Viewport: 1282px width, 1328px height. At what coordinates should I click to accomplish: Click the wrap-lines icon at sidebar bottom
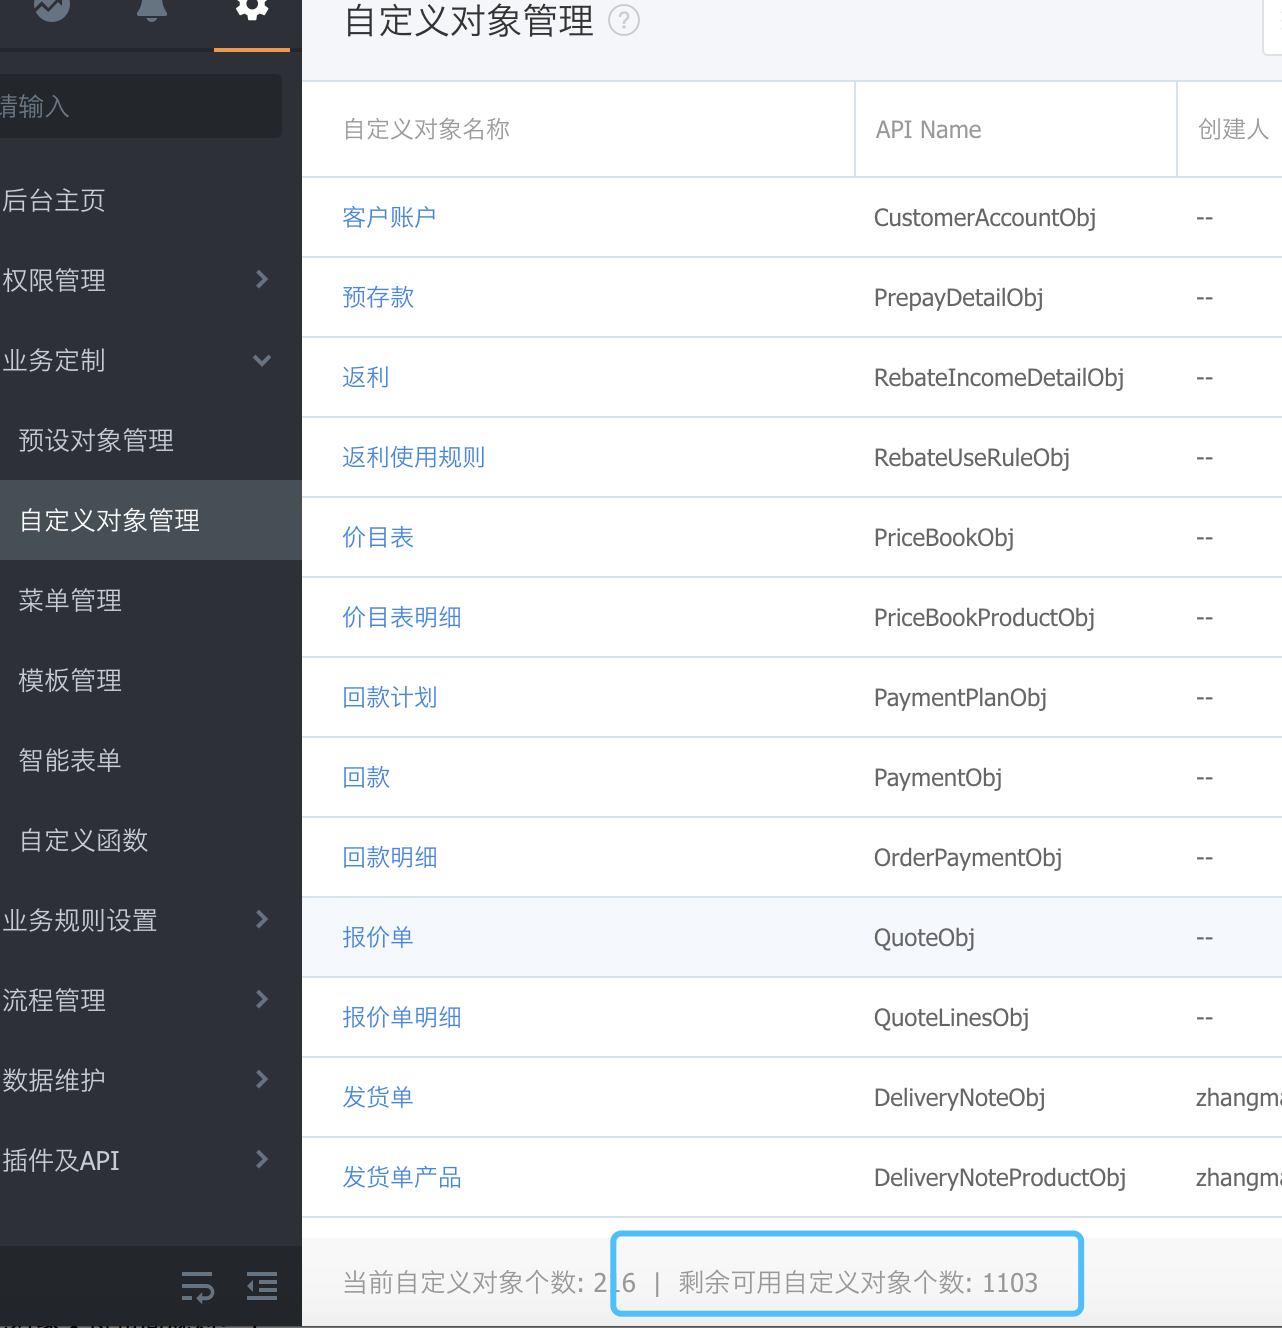coord(198,1285)
